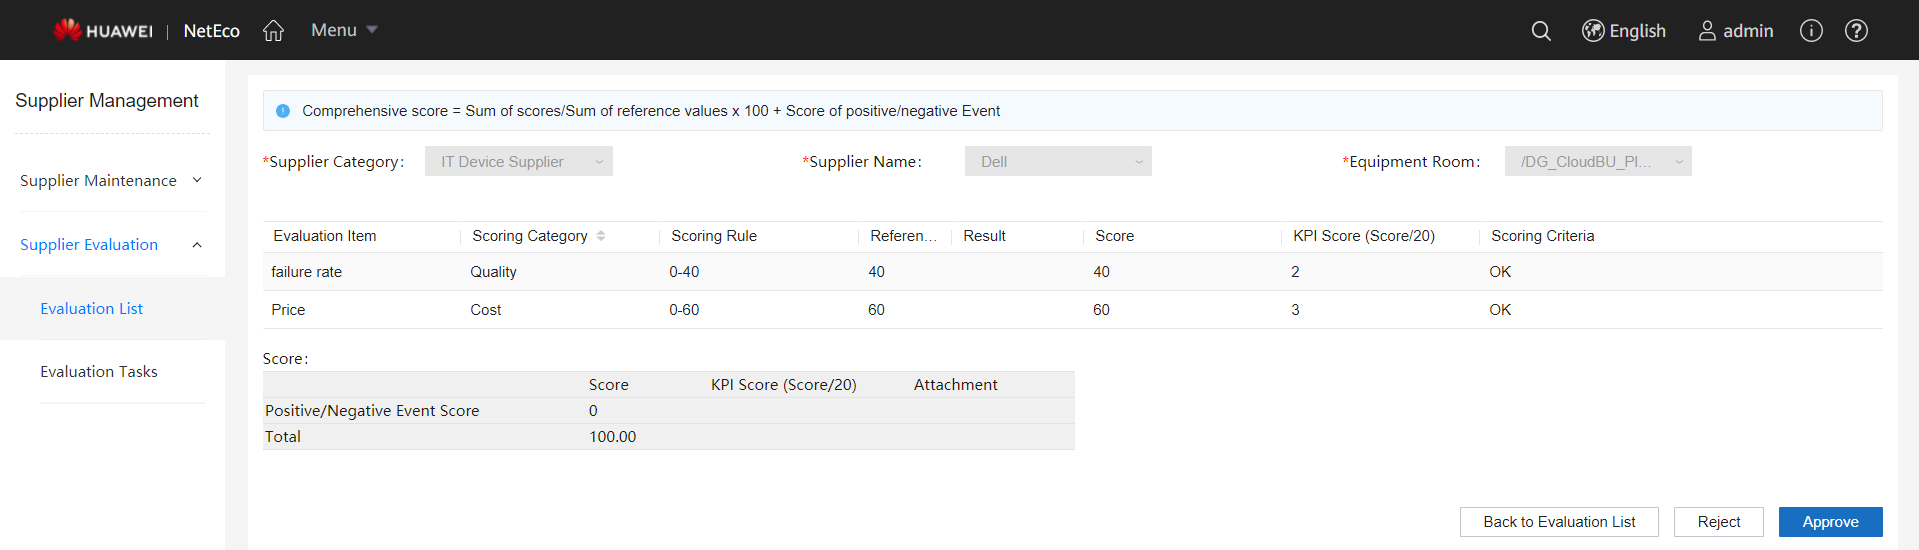Screen dimensions: 1919x550
Task: Click the Reject button
Action: [x=1718, y=522]
